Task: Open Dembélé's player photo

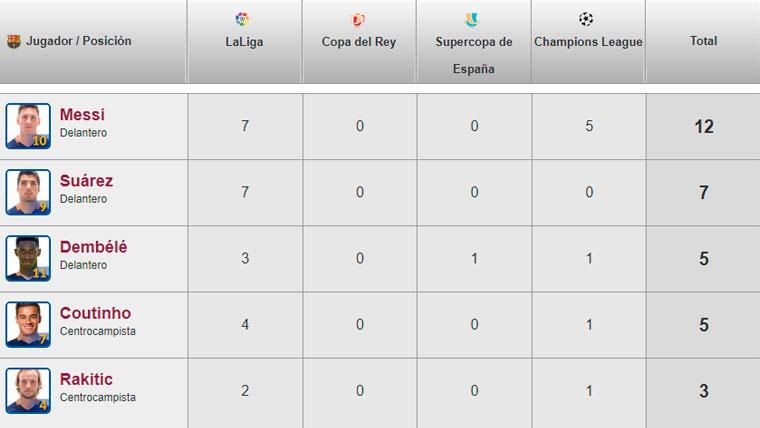Action: pos(28,258)
